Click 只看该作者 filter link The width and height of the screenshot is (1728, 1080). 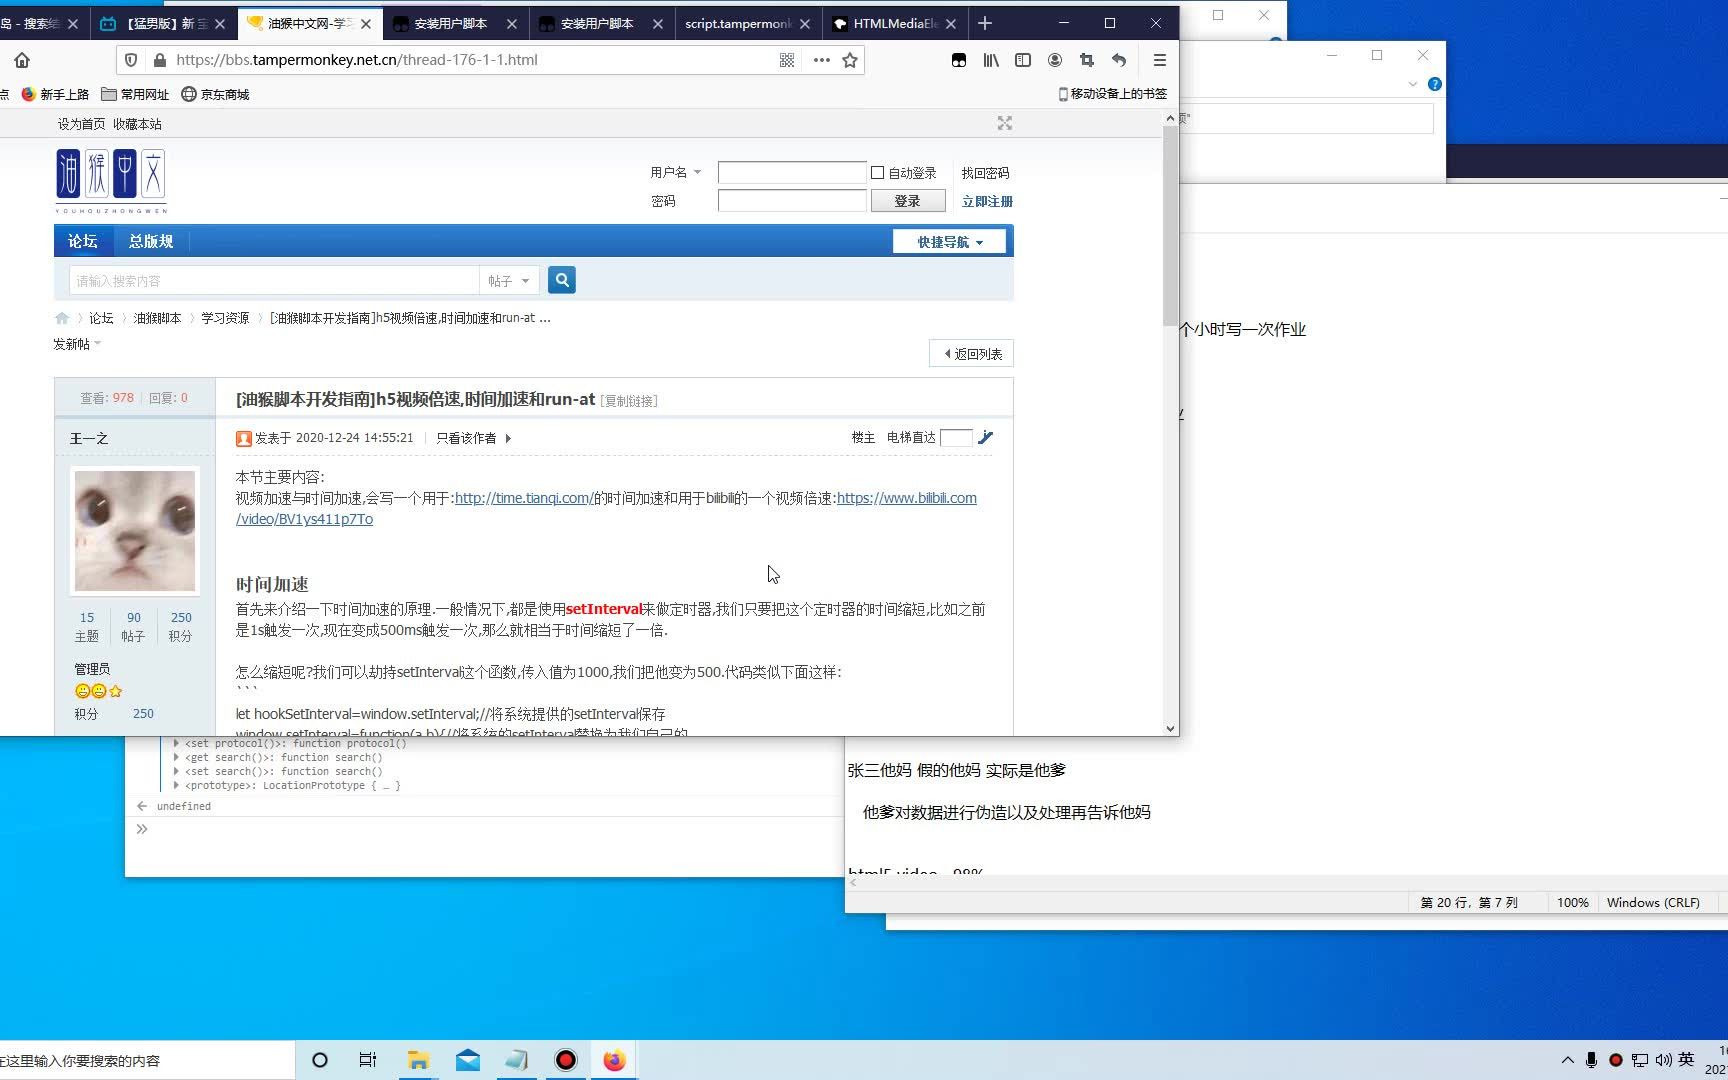point(466,438)
